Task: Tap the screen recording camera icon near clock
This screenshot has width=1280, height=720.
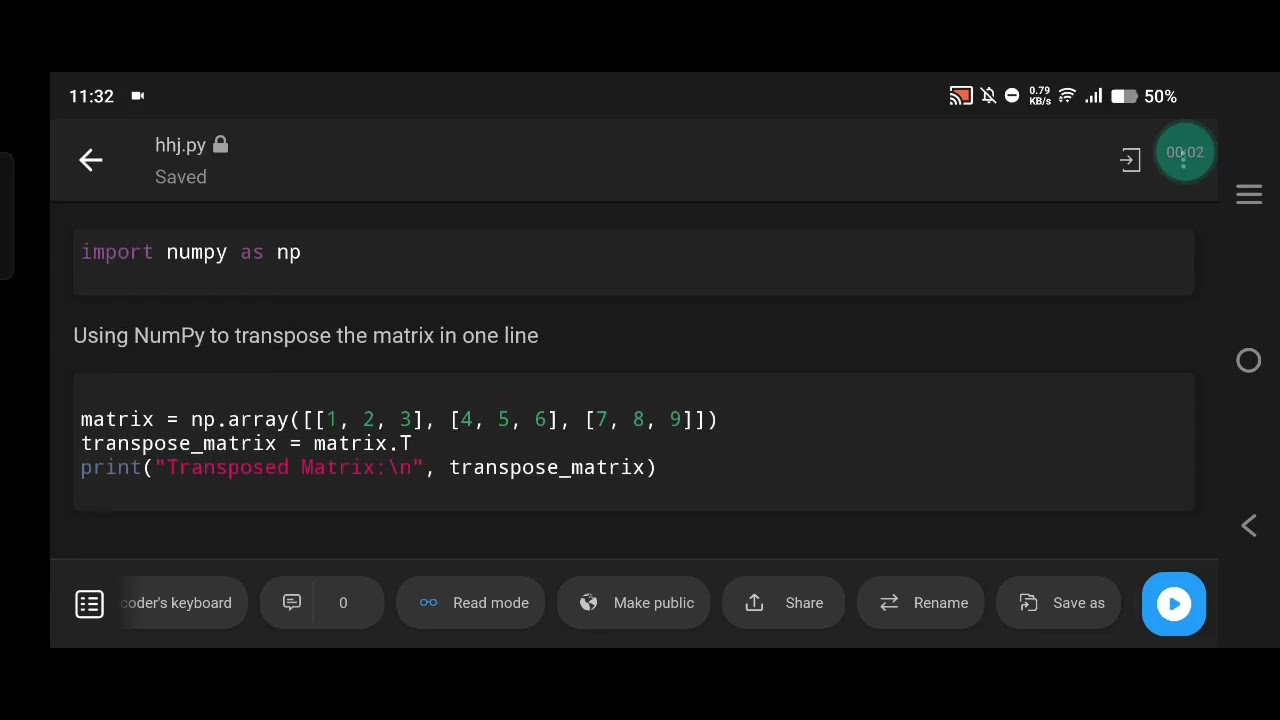Action: click(138, 96)
